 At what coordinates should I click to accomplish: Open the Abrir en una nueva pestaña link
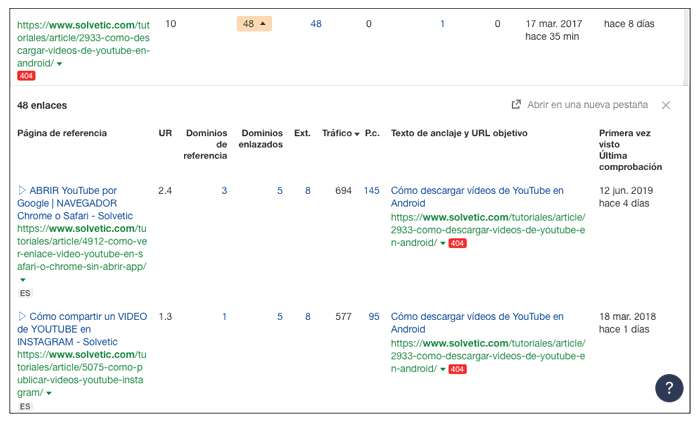click(587, 105)
